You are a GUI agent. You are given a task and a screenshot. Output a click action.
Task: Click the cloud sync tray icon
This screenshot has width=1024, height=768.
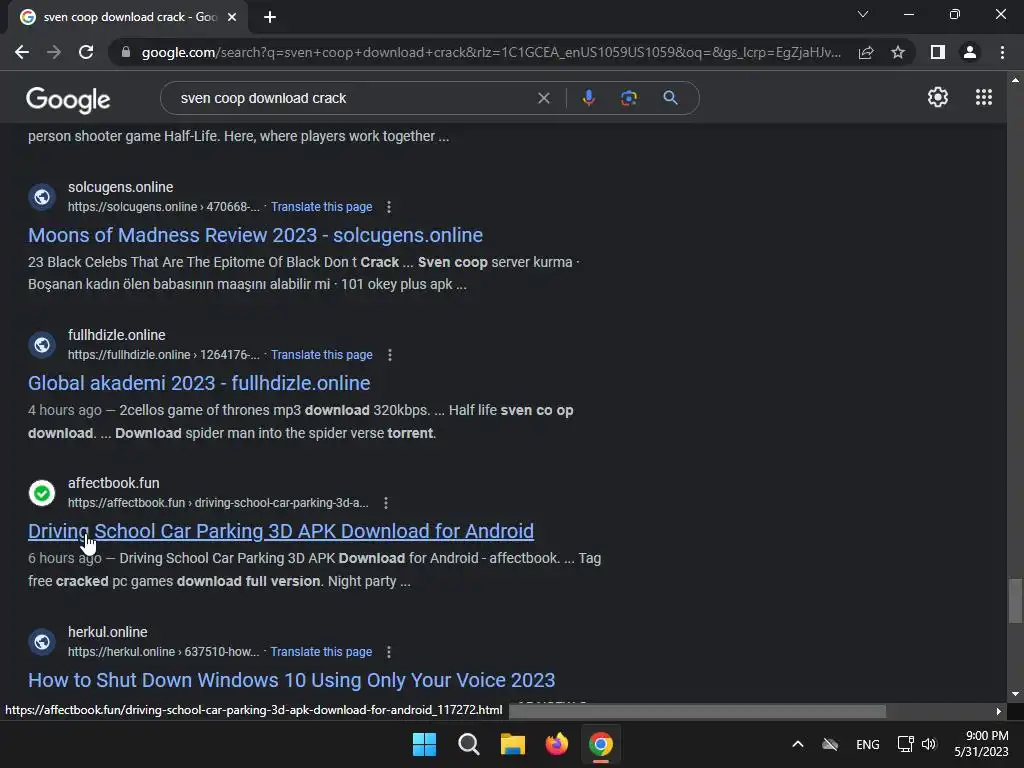tap(830, 744)
